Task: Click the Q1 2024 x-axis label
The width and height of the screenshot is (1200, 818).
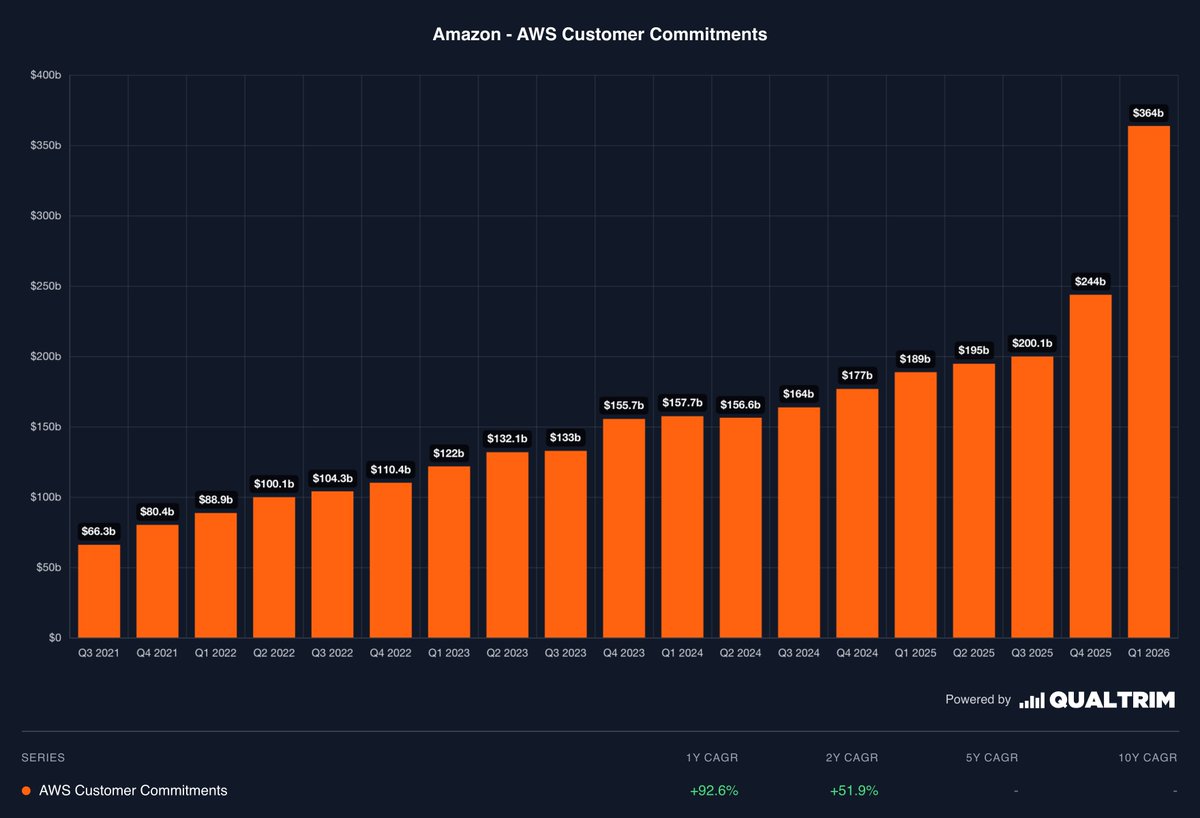Action: (x=682, y=652)
